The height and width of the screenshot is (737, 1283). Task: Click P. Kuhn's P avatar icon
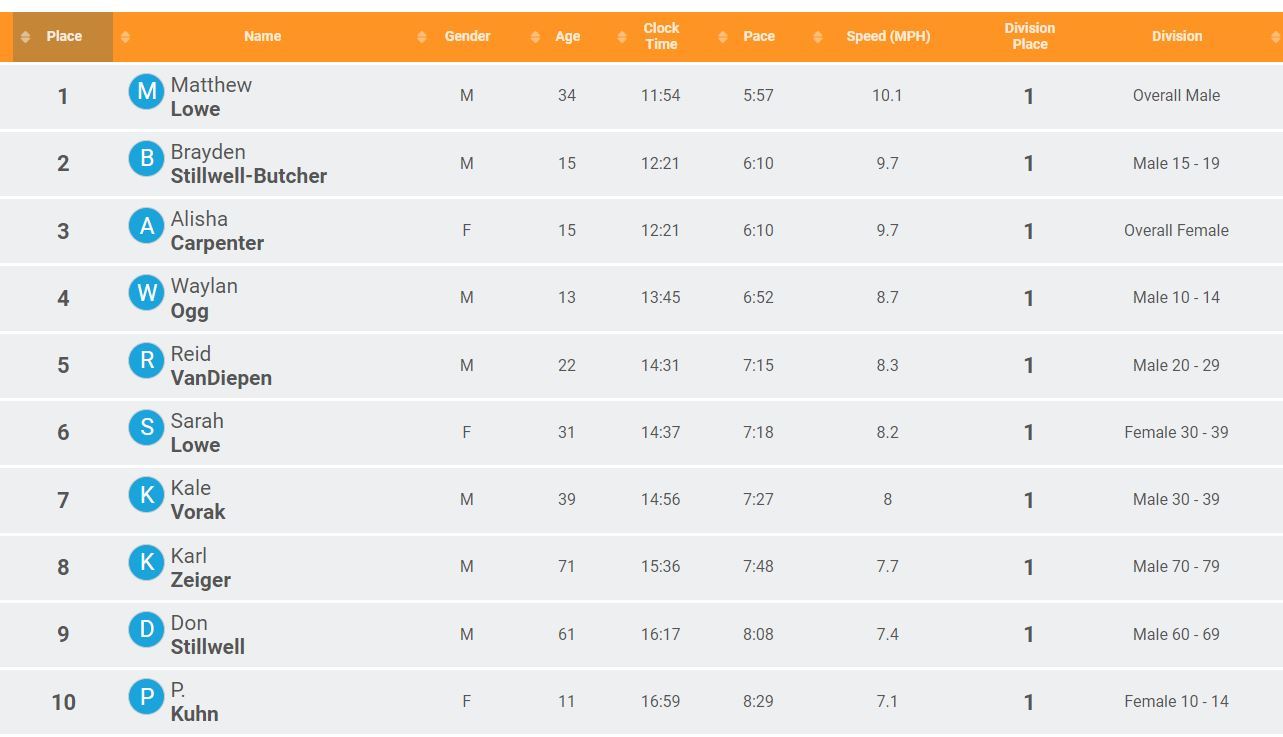point(146,697)
